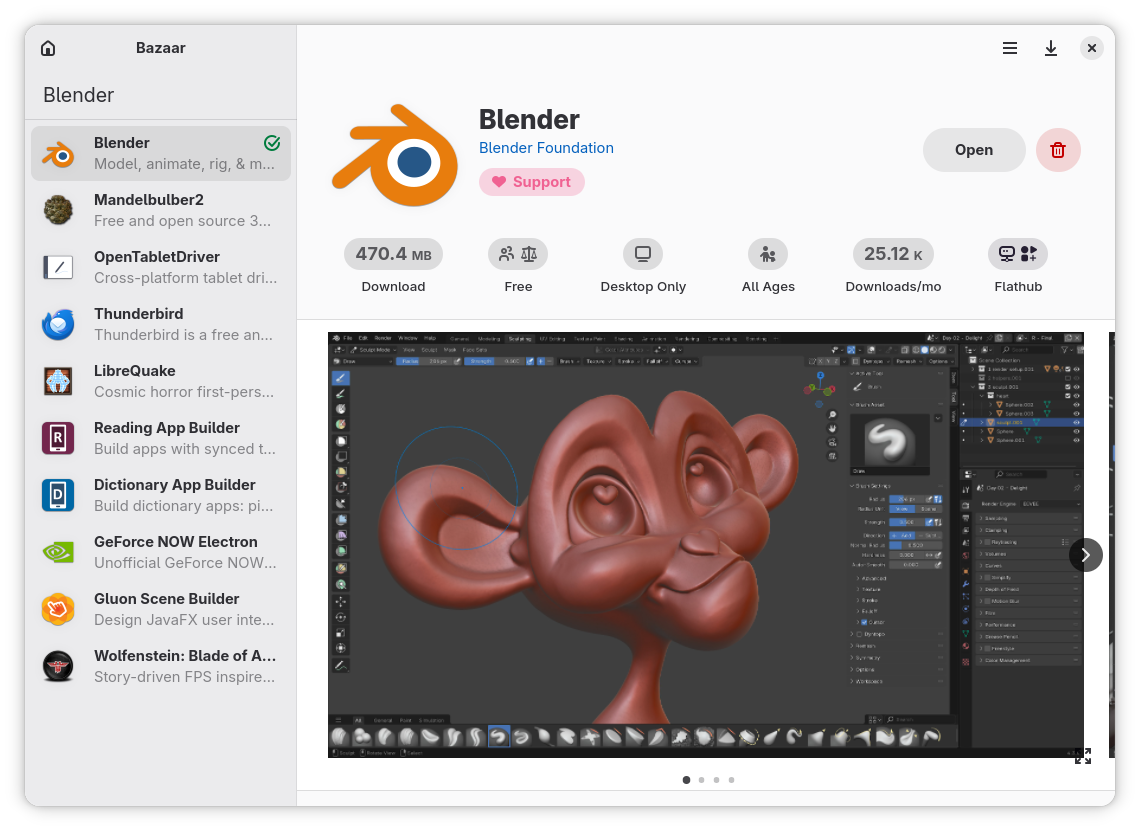1140x831 pixels.
Task: Select the third screenshot page dot
Action: [x=717, y=780]
